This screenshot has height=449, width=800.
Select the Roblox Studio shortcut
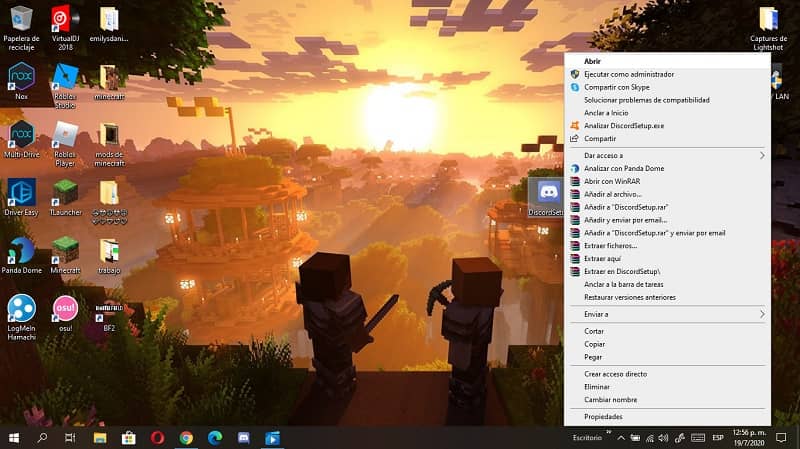65,86
